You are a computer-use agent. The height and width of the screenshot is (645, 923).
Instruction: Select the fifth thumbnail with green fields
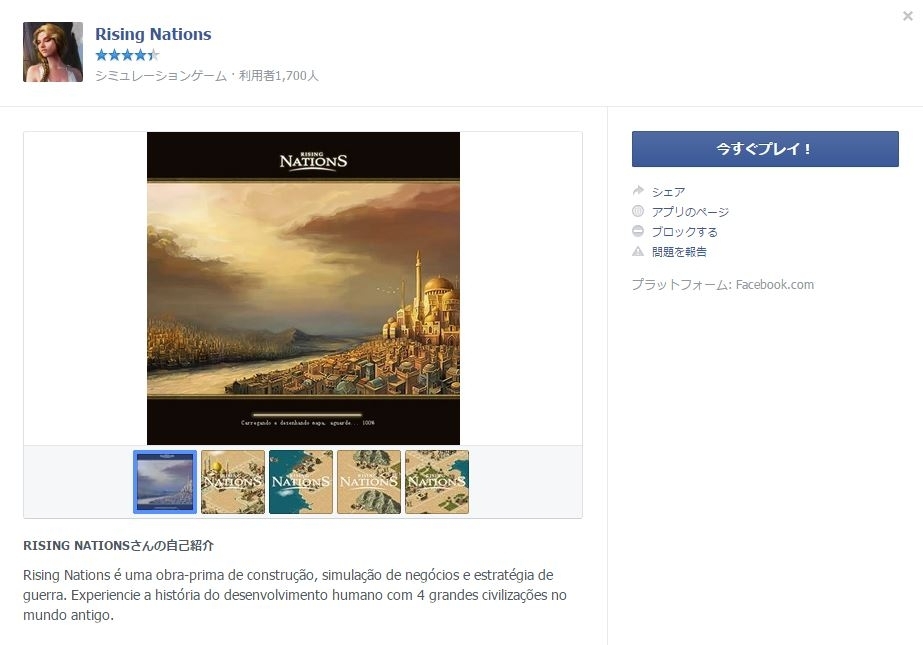[x=437, y=482]
